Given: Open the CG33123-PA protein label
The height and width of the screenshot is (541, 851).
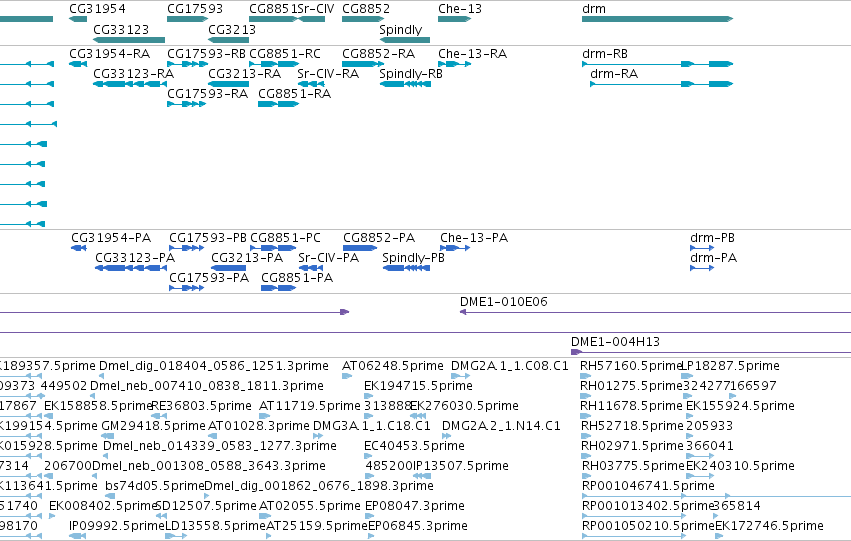Looking at the screenshot, I should (135, 258).
